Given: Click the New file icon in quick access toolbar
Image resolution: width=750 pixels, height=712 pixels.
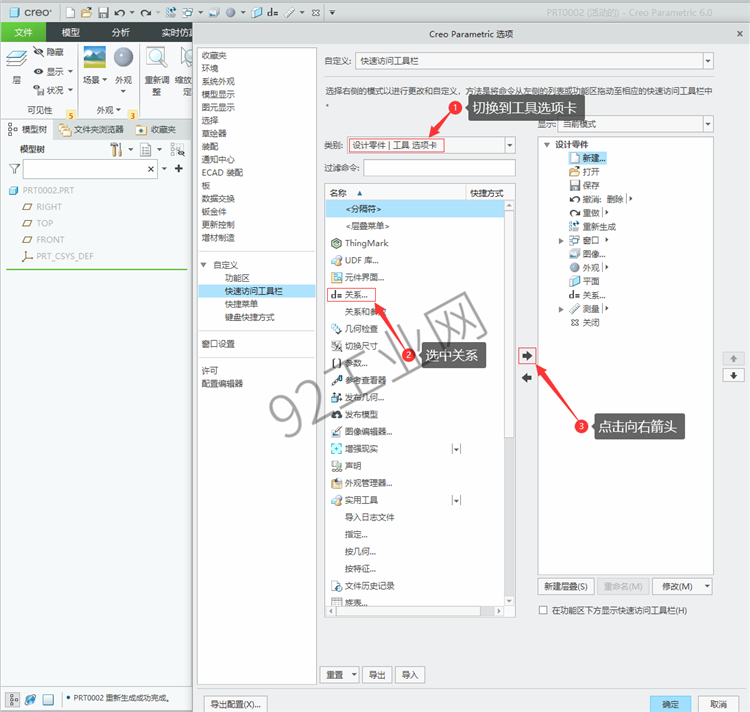Looking at the screenshot, I should click(x=70, y=12).
